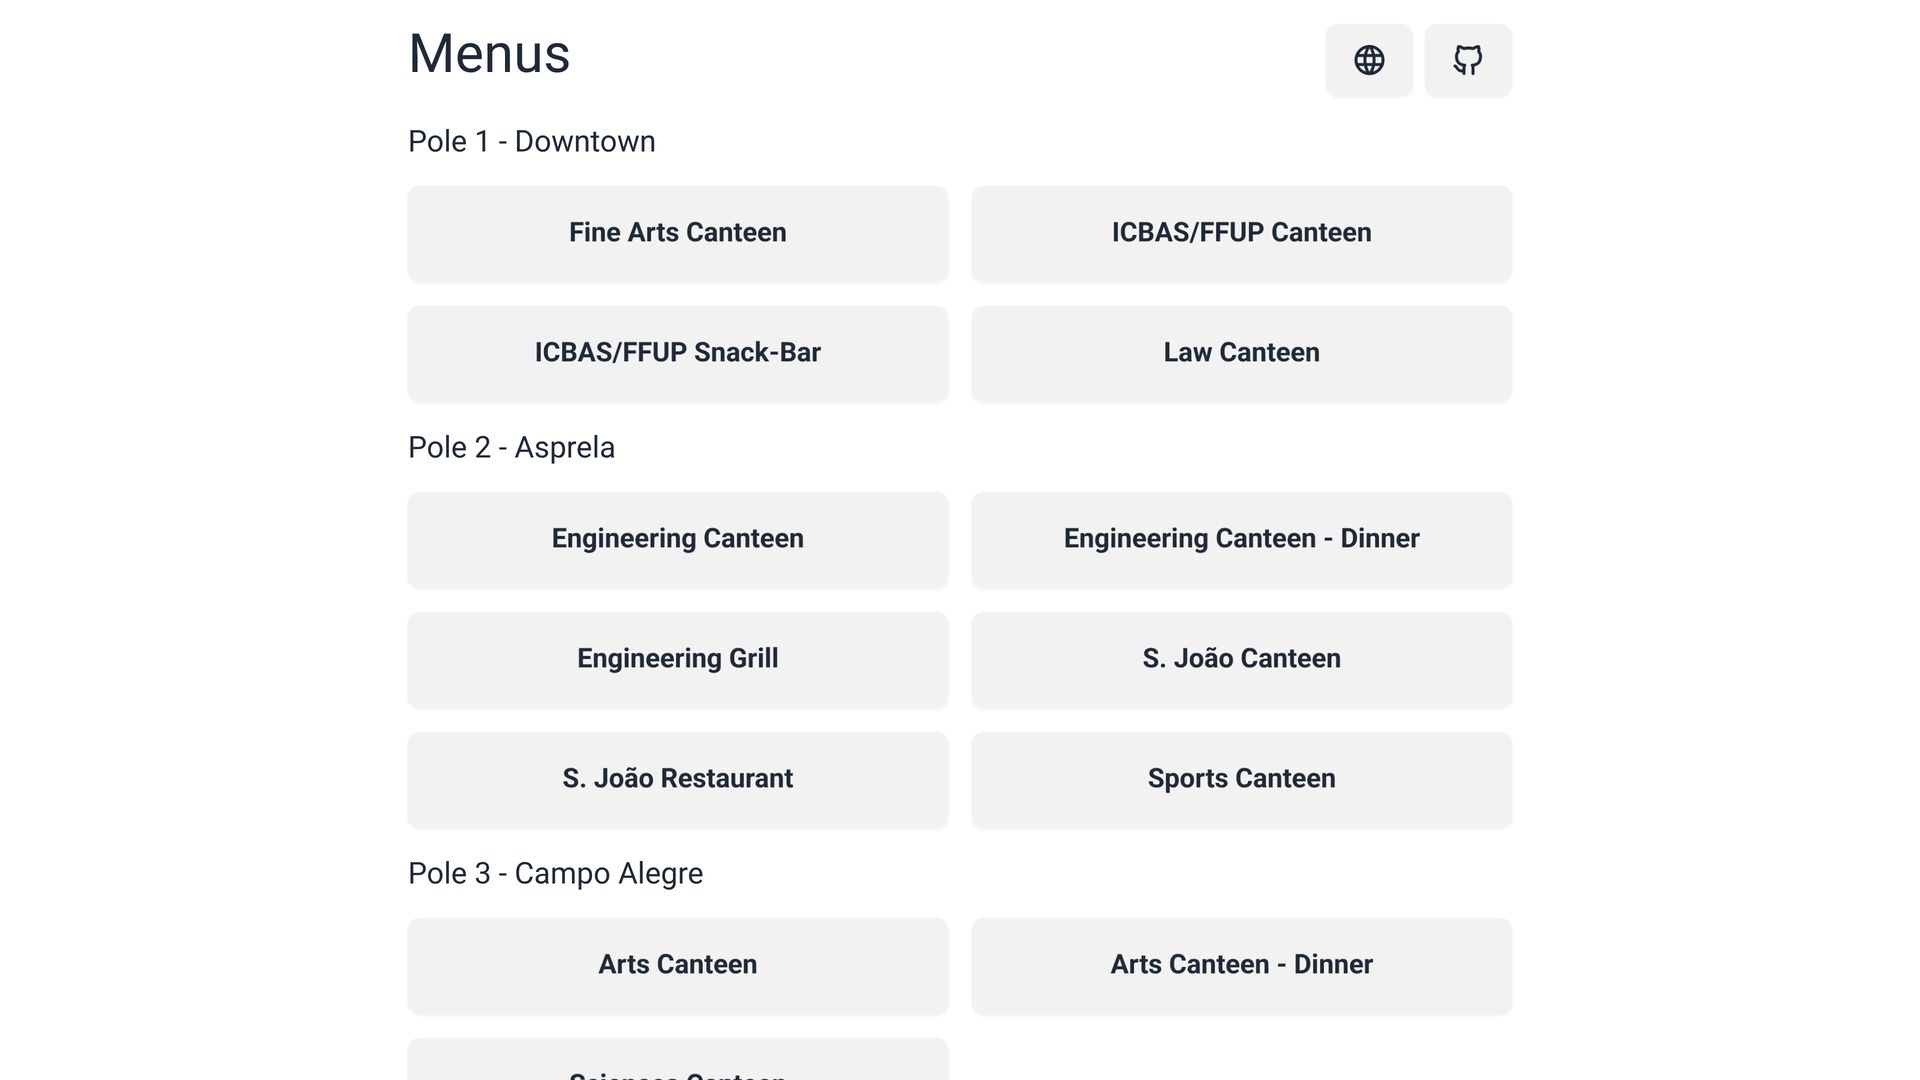Click the Menus page title
This screenshot has width=1920, height=1080.
489,54
